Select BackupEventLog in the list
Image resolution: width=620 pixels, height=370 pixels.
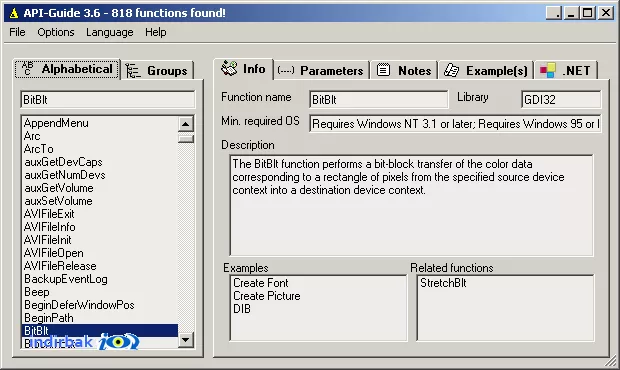[100, 279]
